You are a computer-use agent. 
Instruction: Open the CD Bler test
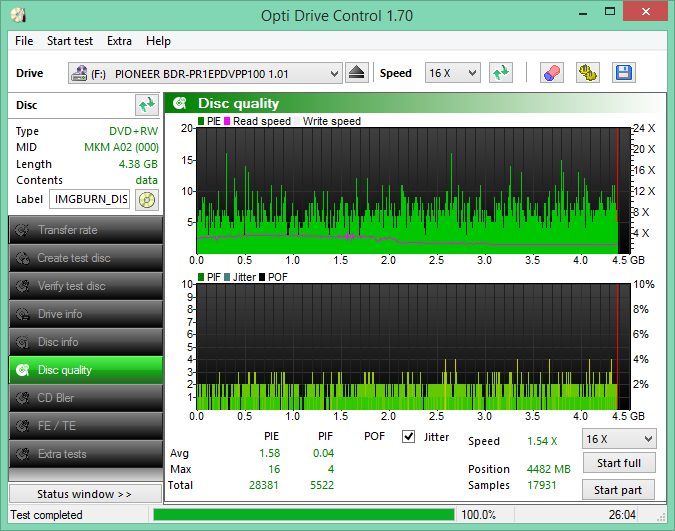86,398
